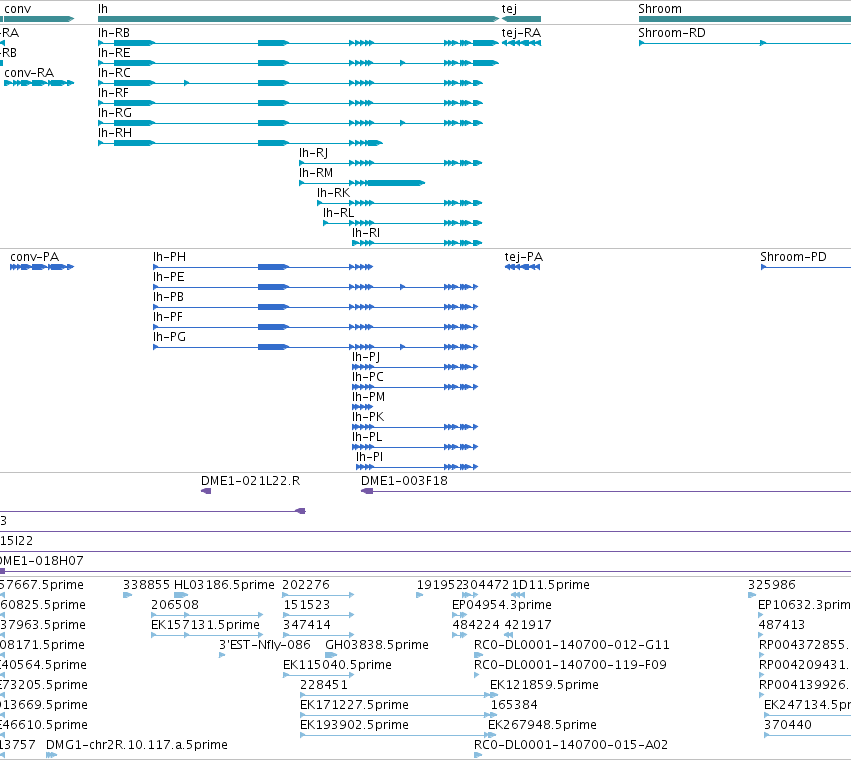Select the conv-PA protein label
Screen dimensions: 851x760
(34, 257)
